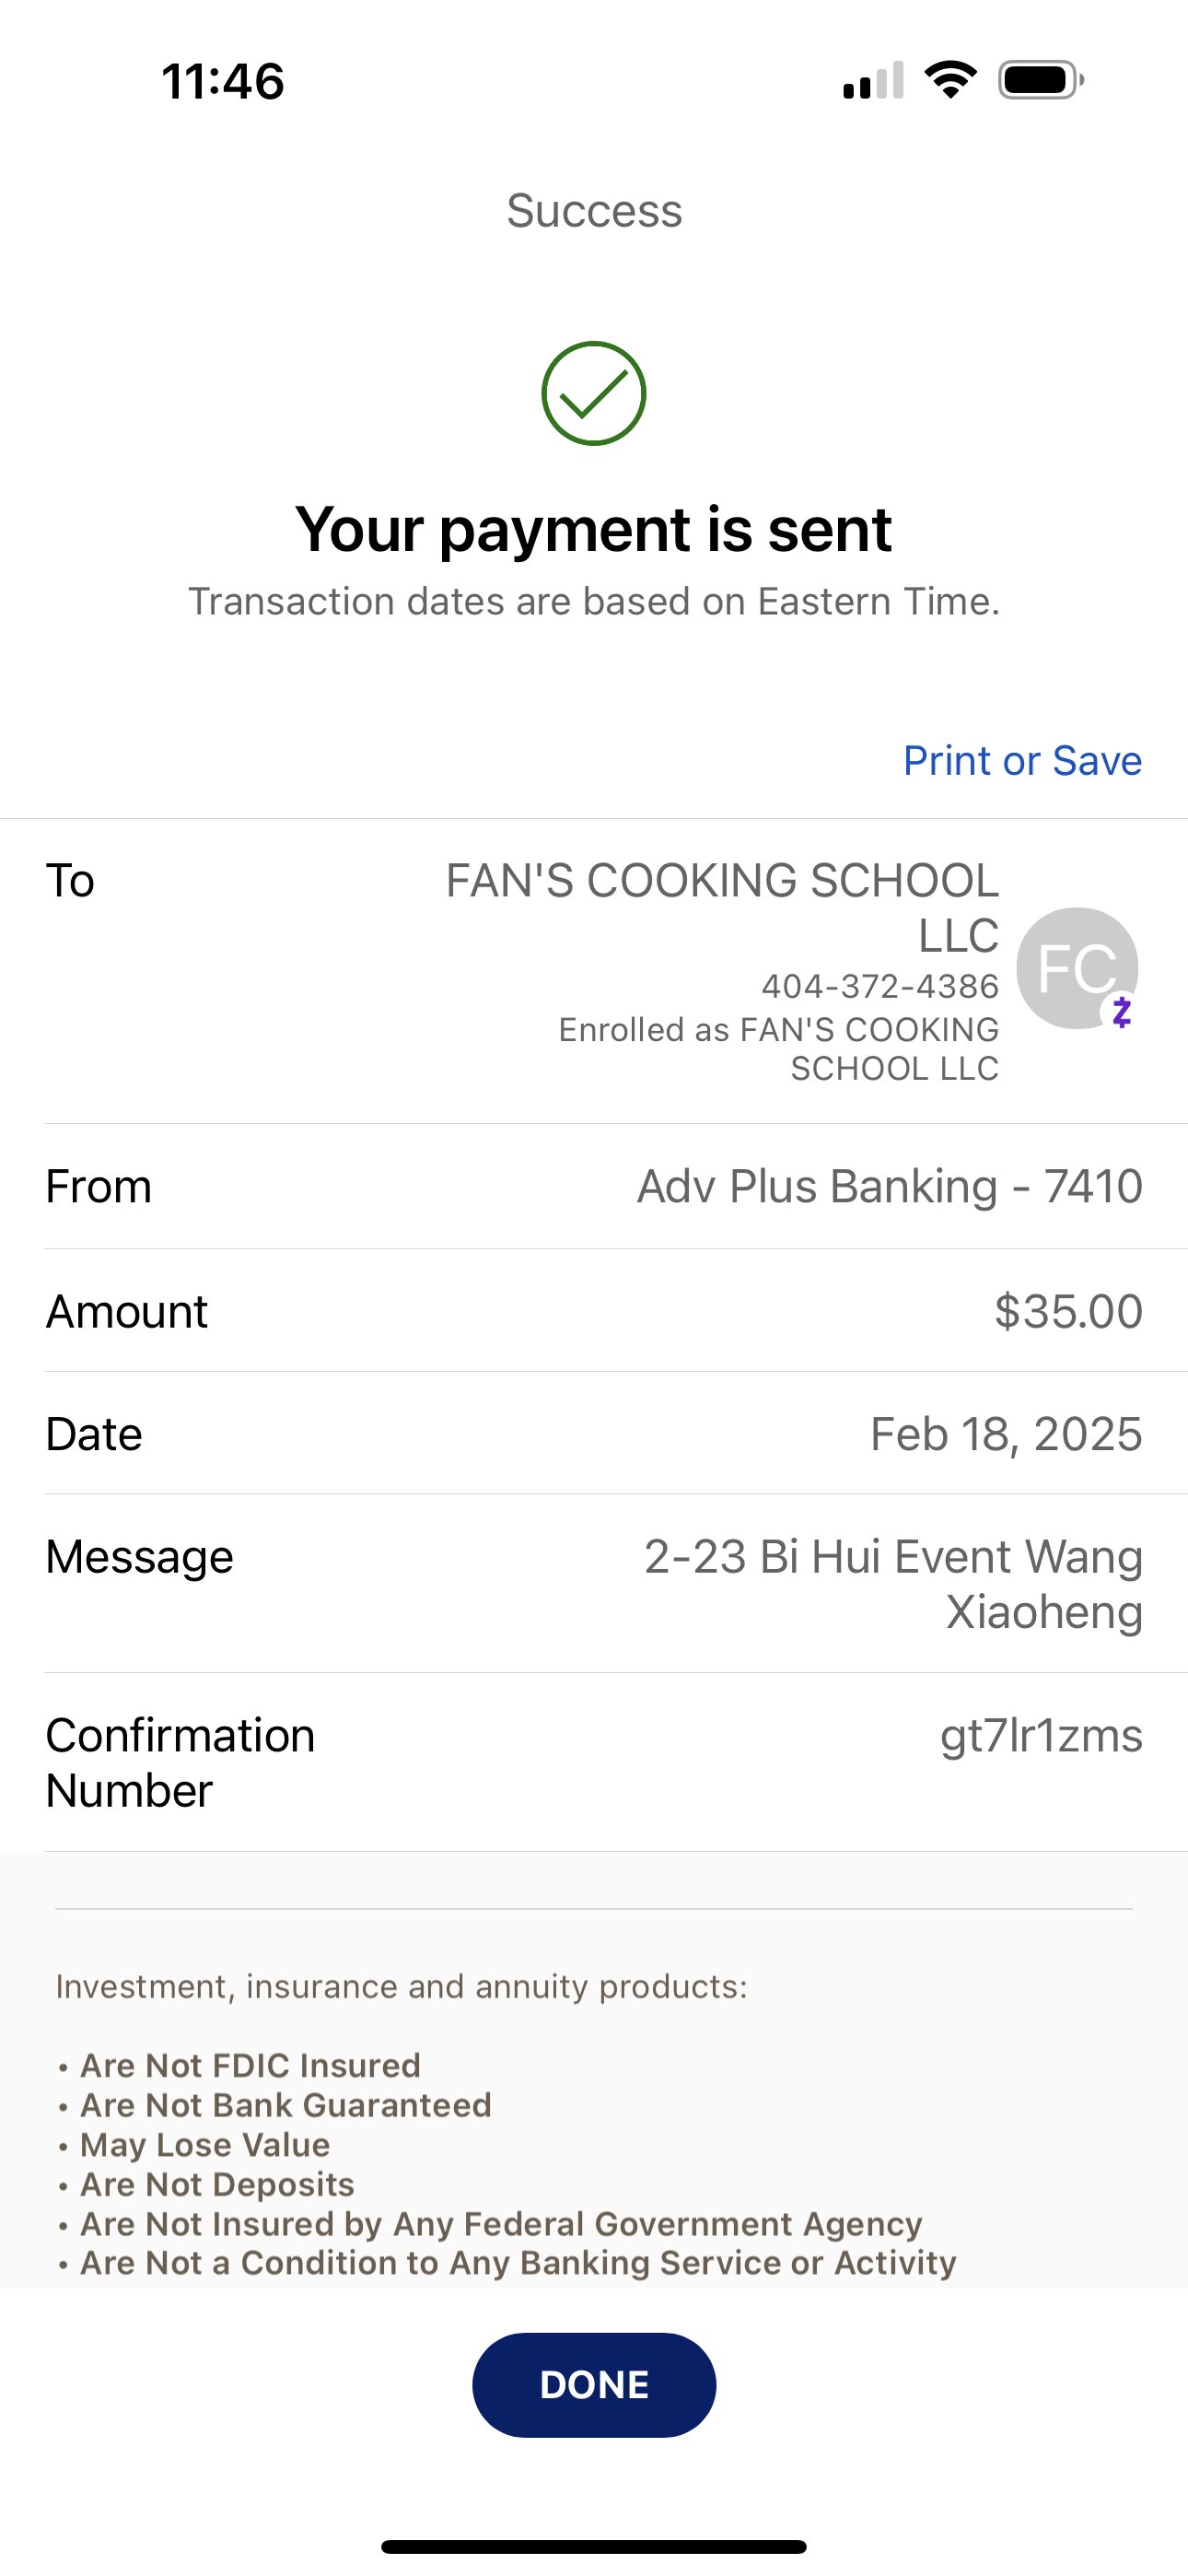Screen dimensions: 1188x2576
Task: Tap the 11:46 clock in status bar
Action: [x=223, y=81]
